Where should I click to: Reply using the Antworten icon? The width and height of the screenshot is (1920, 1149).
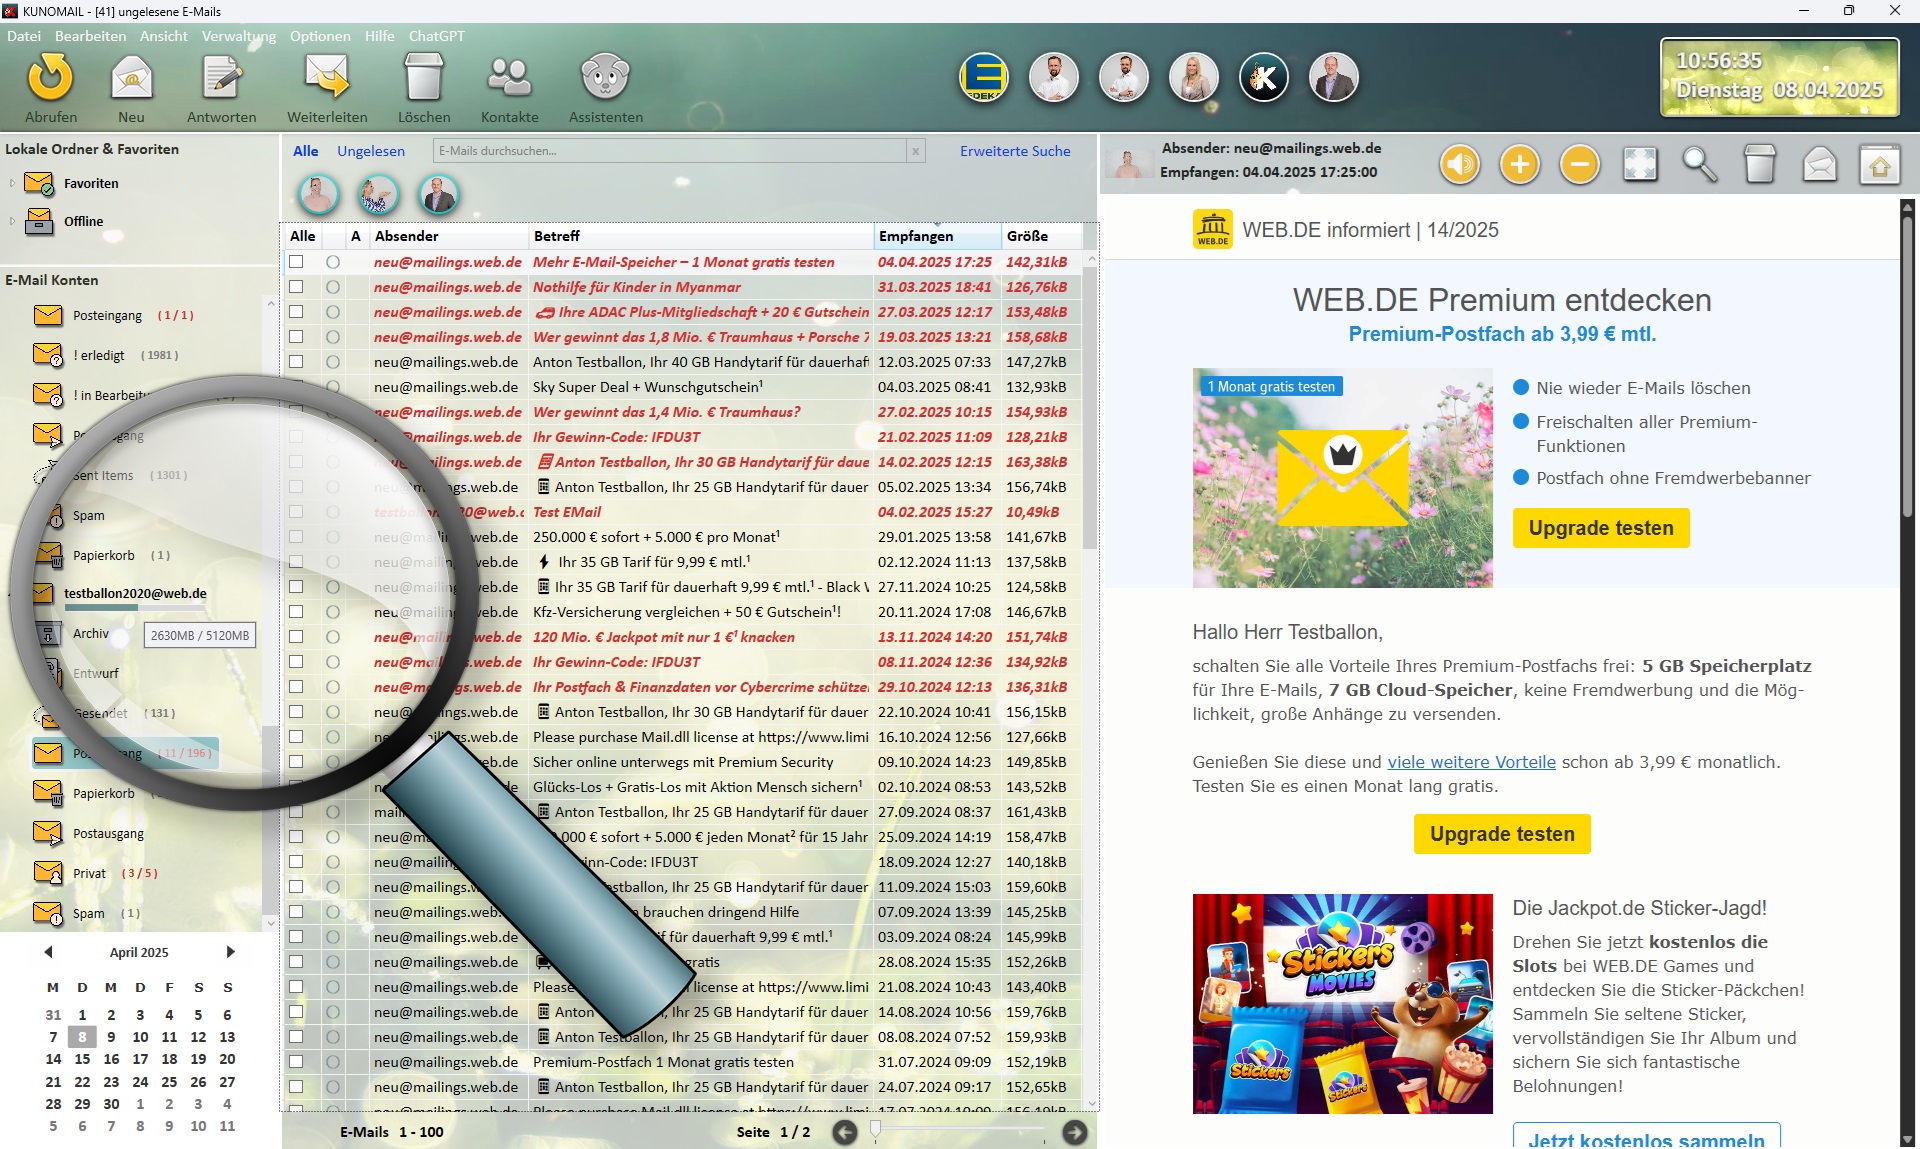221,78
